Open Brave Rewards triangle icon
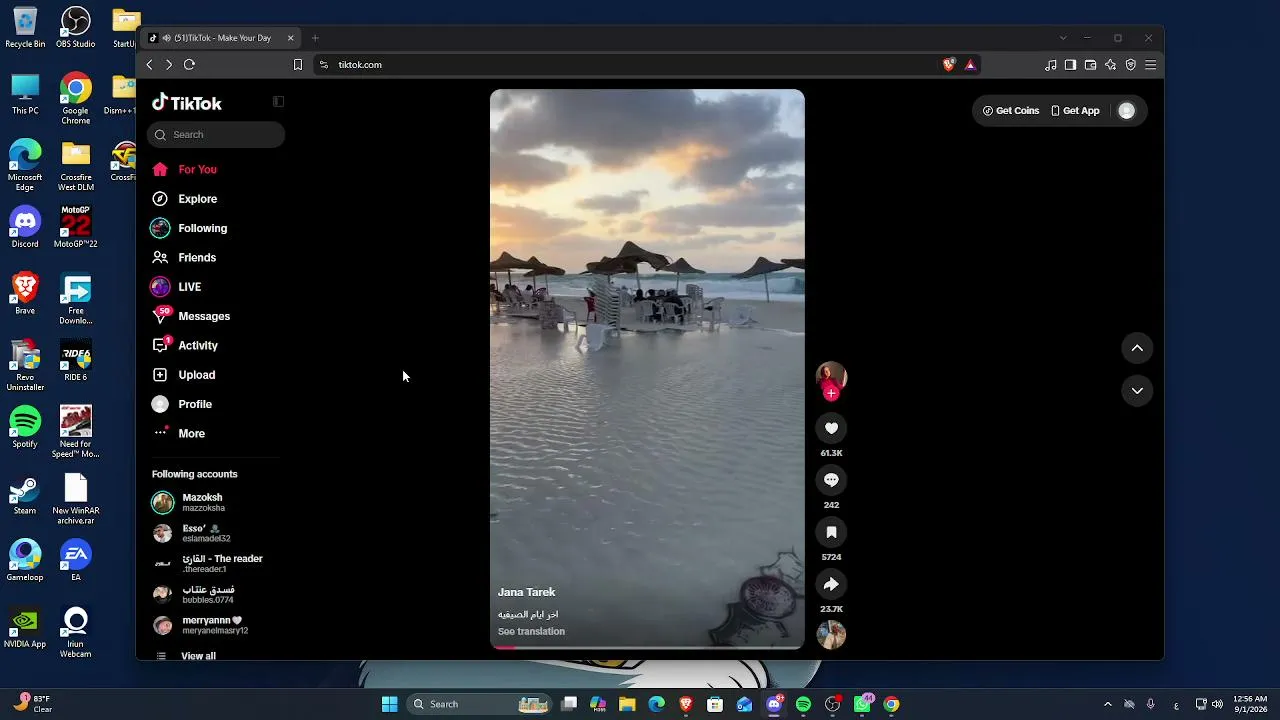Viewport: 1280px width, 720px height. tap(970, 65)
